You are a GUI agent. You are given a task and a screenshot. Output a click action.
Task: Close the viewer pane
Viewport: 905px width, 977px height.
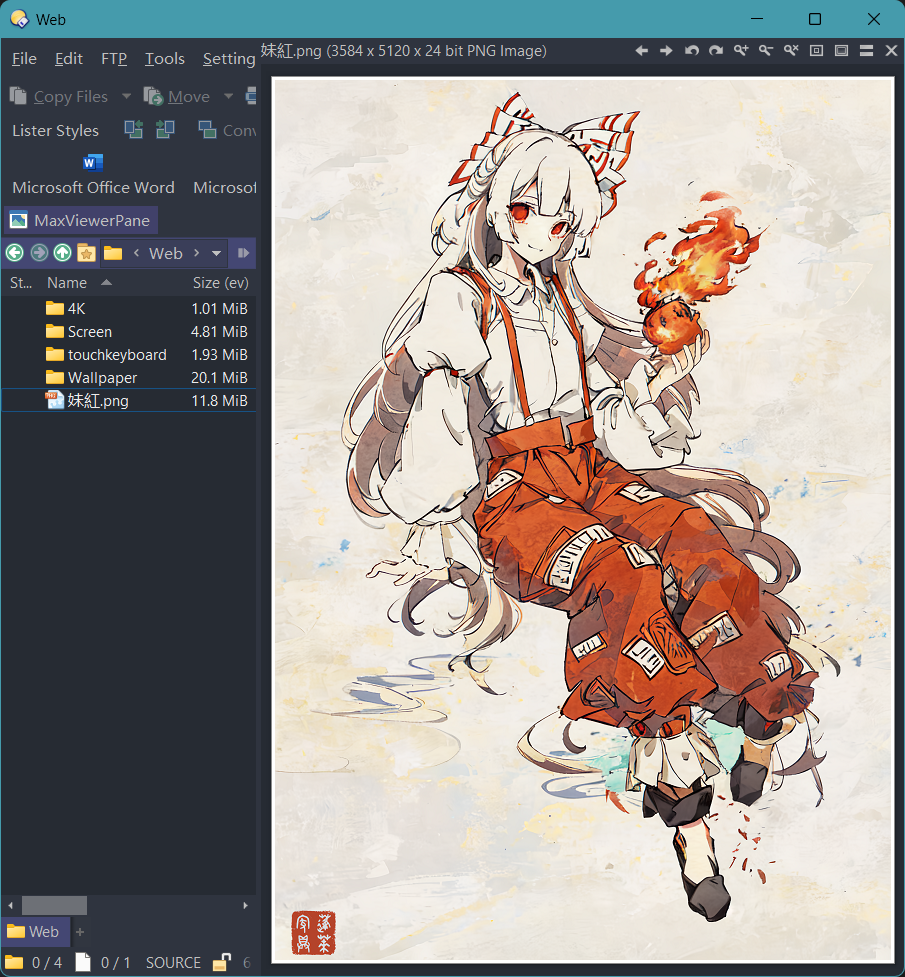click(x=891, y=50)
